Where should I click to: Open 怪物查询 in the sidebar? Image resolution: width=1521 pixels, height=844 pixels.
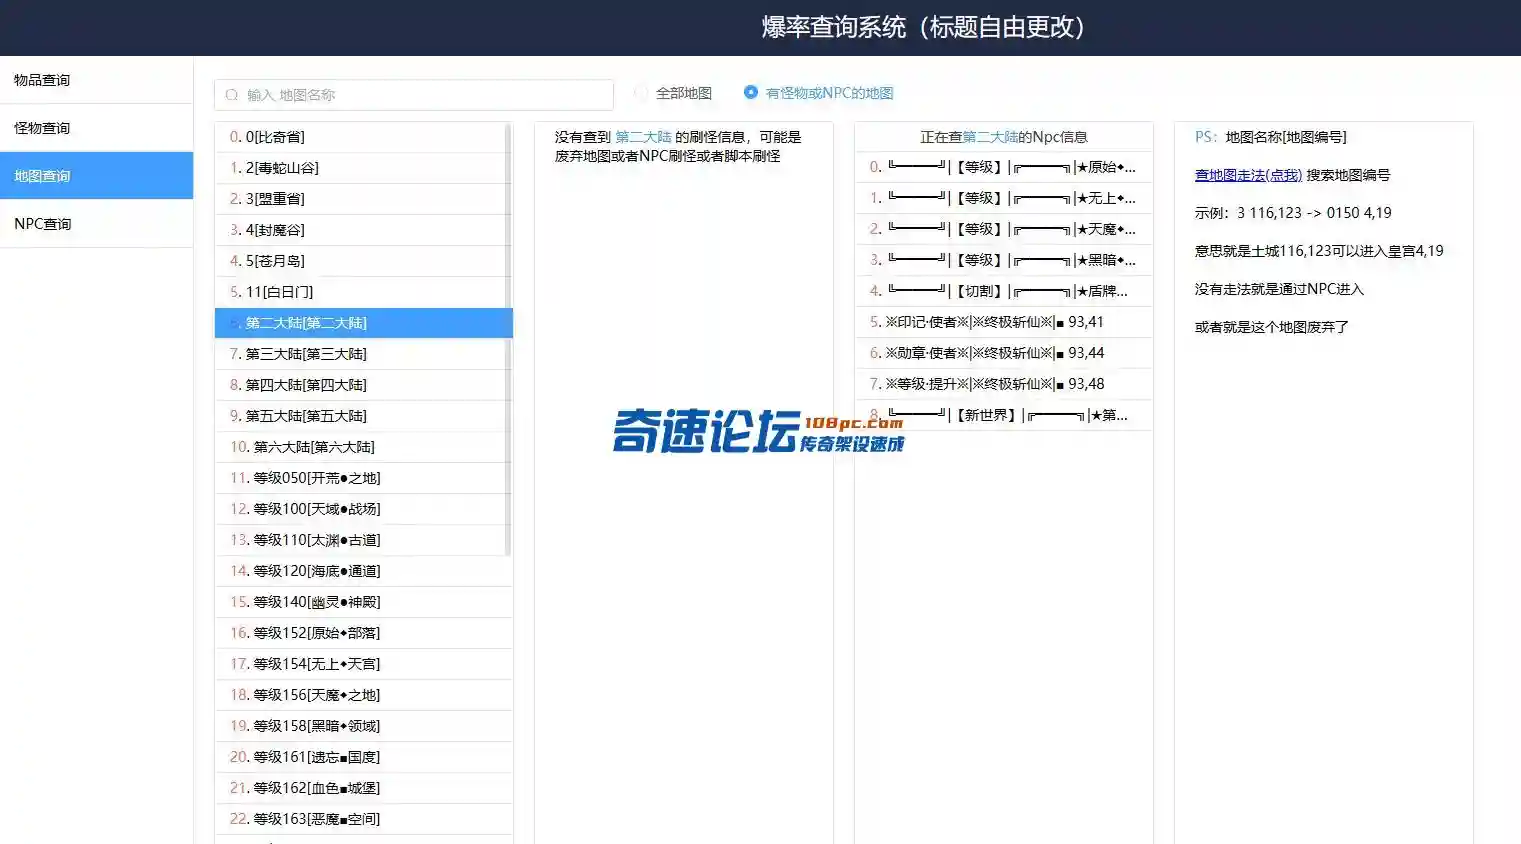click(x=96, y=128)
